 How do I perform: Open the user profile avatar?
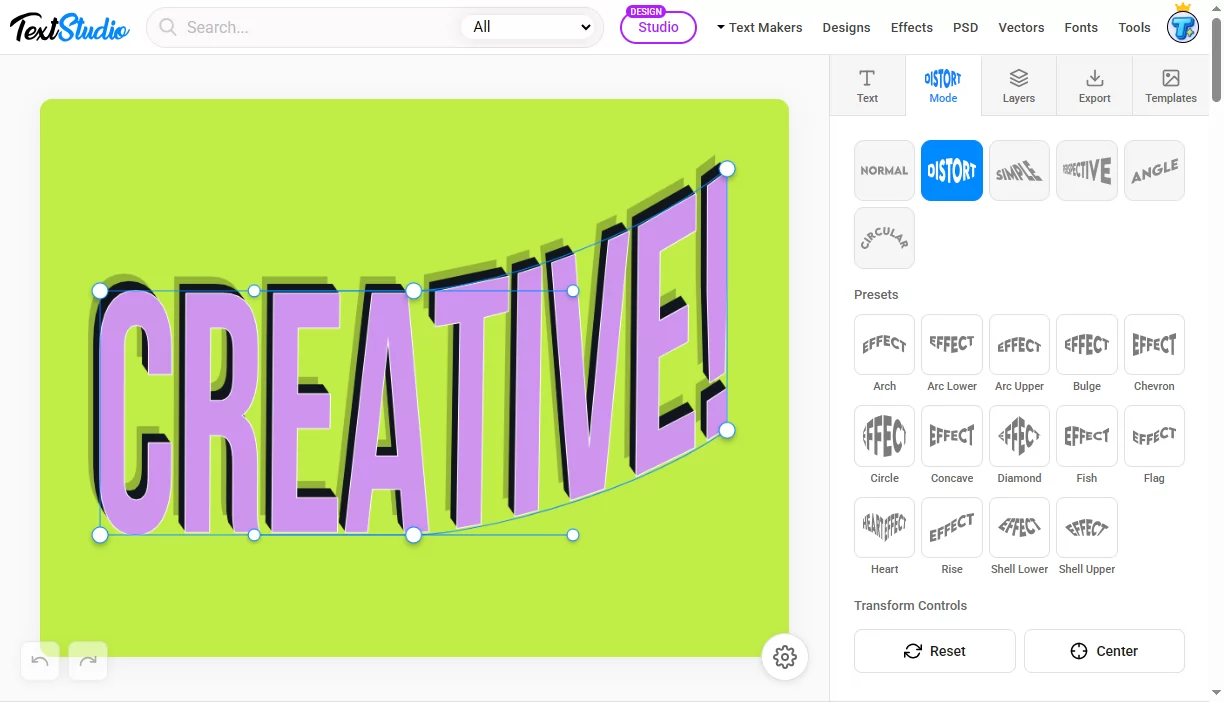(1183, 25)
